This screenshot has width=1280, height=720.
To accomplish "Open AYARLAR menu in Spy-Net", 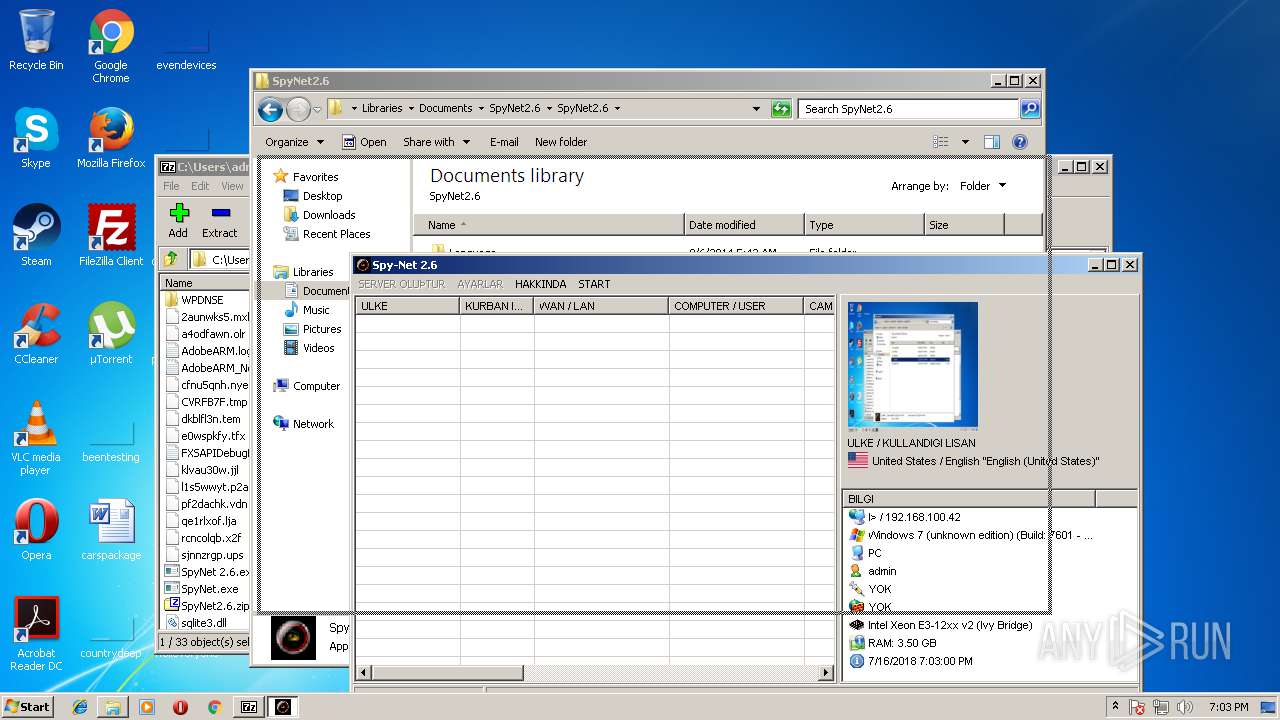I will 480,284.
